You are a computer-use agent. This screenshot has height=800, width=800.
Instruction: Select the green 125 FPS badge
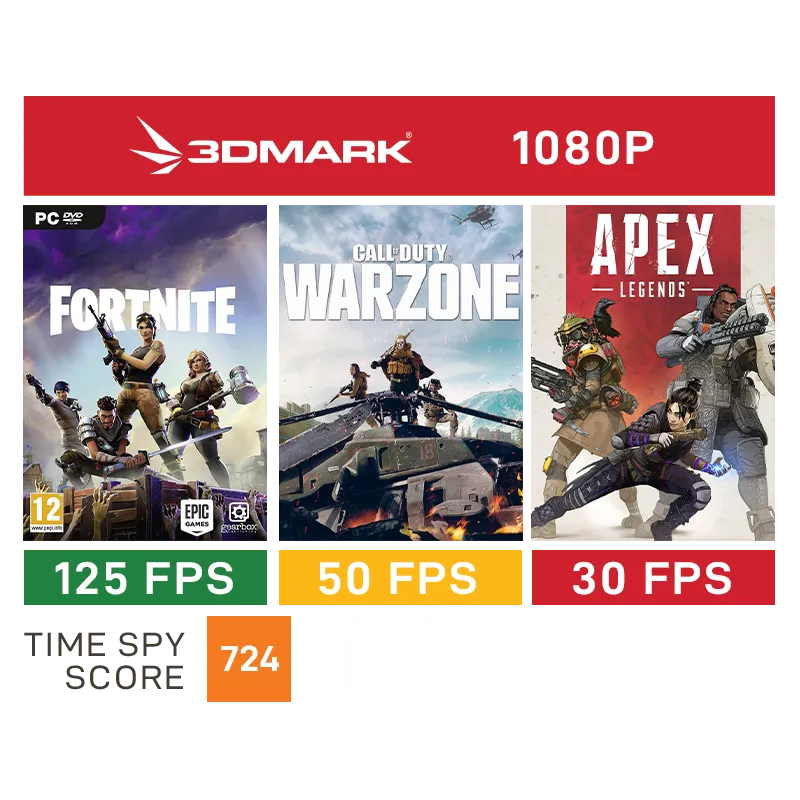click(145, 578)
